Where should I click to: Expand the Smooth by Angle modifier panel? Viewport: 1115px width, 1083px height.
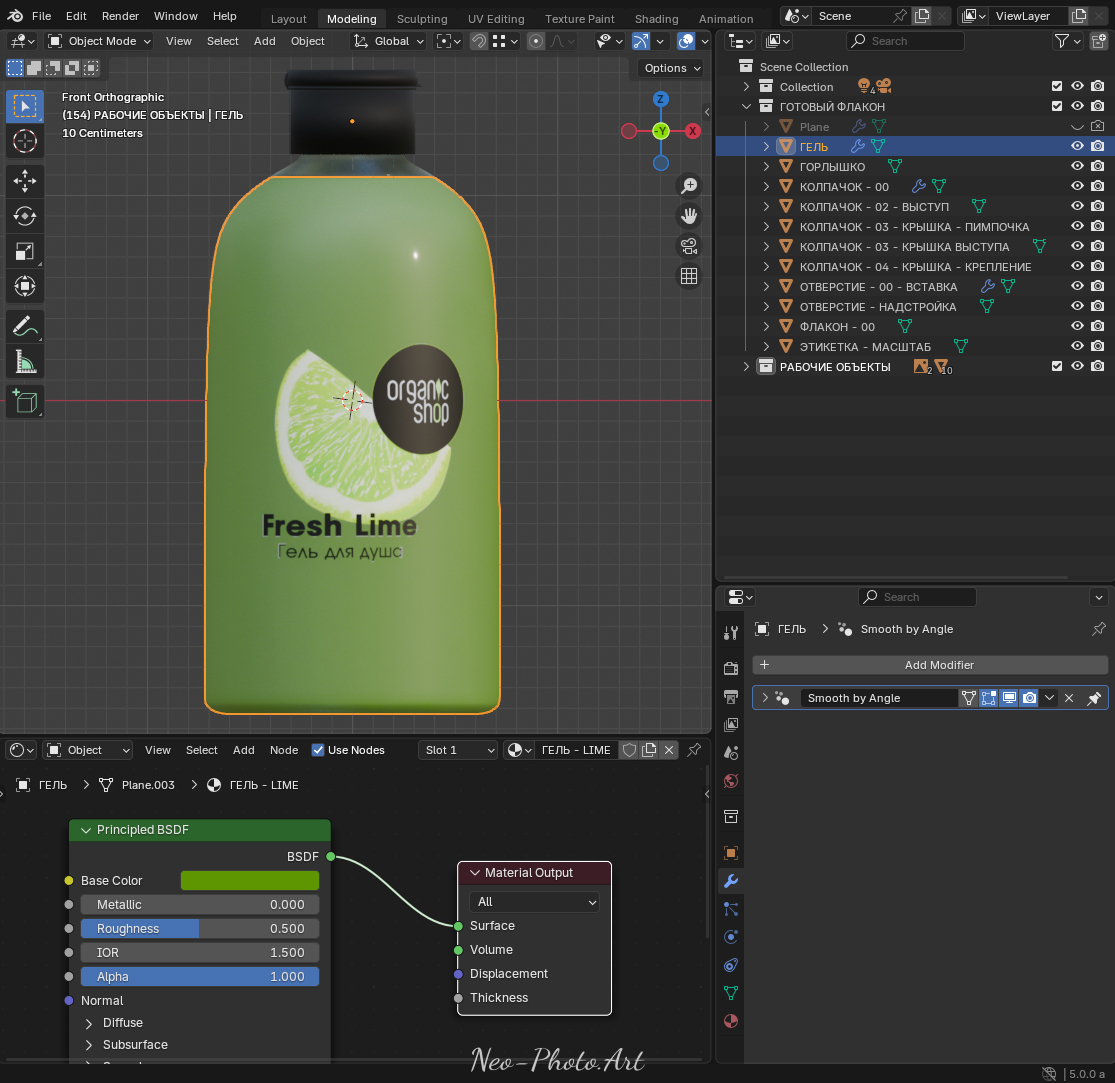765,698
